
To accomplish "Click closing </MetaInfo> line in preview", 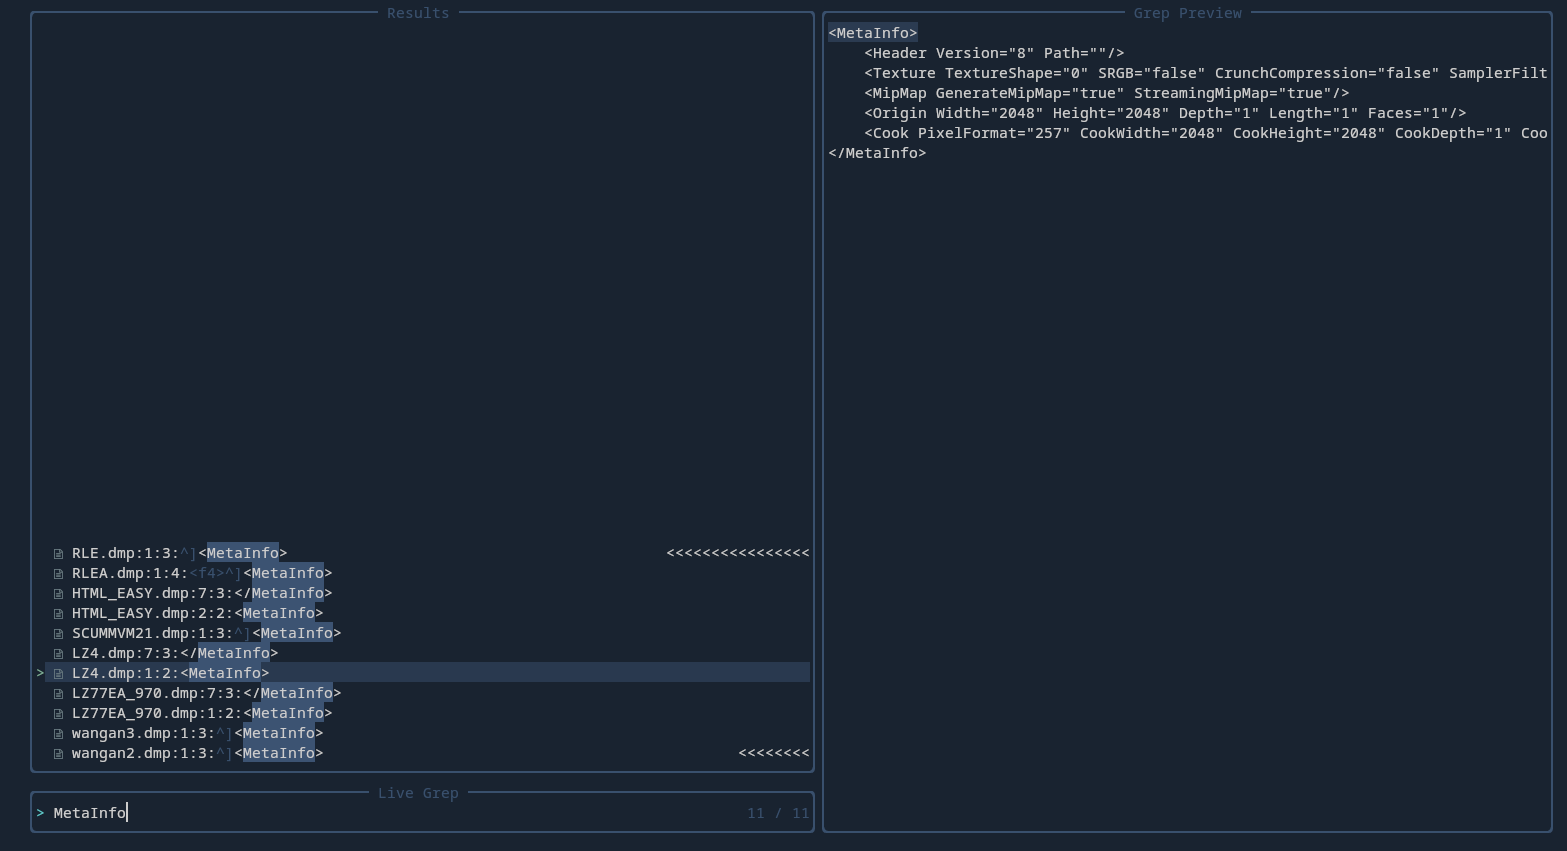I will click(877, 153).
